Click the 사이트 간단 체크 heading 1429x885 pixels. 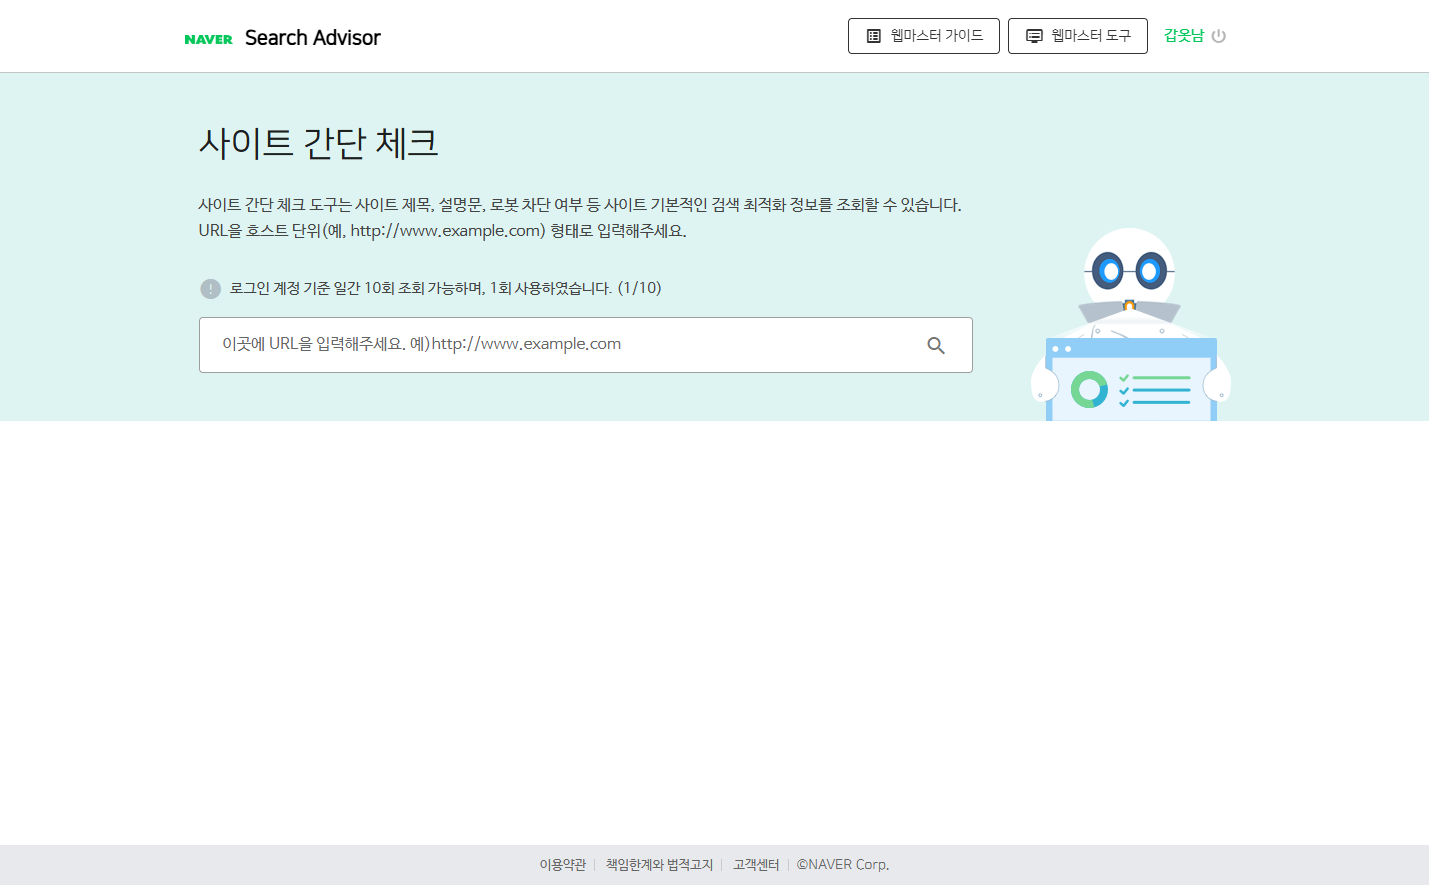[x=319, y=143]
